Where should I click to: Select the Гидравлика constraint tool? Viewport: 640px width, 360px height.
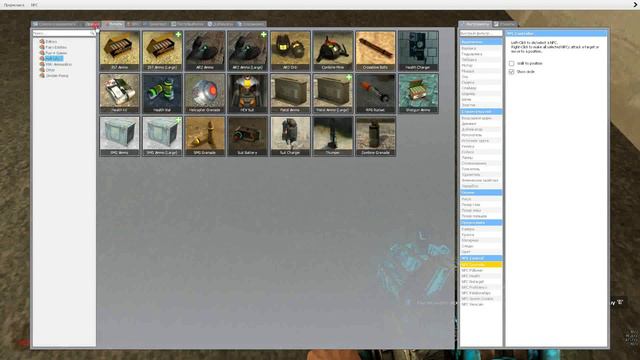[481, 54]
